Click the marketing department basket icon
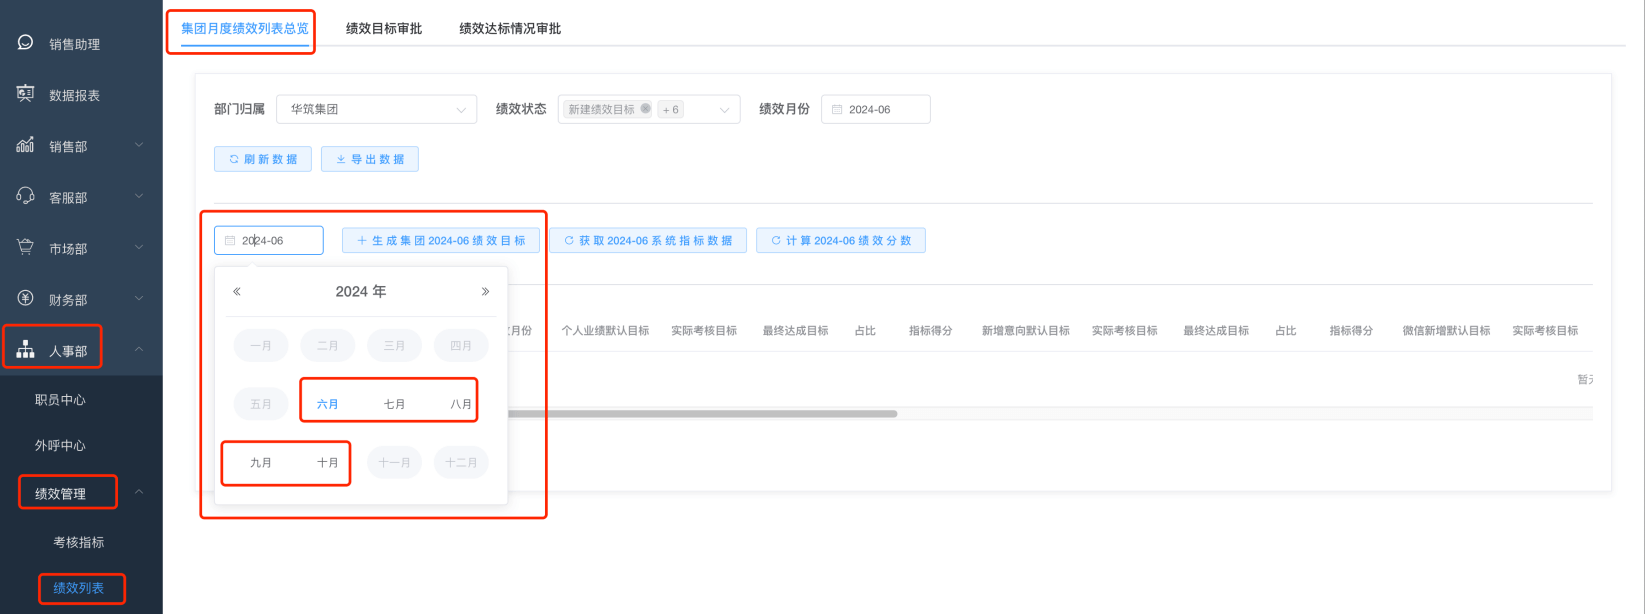This screenshot has width=1645, height=614. 26,247
